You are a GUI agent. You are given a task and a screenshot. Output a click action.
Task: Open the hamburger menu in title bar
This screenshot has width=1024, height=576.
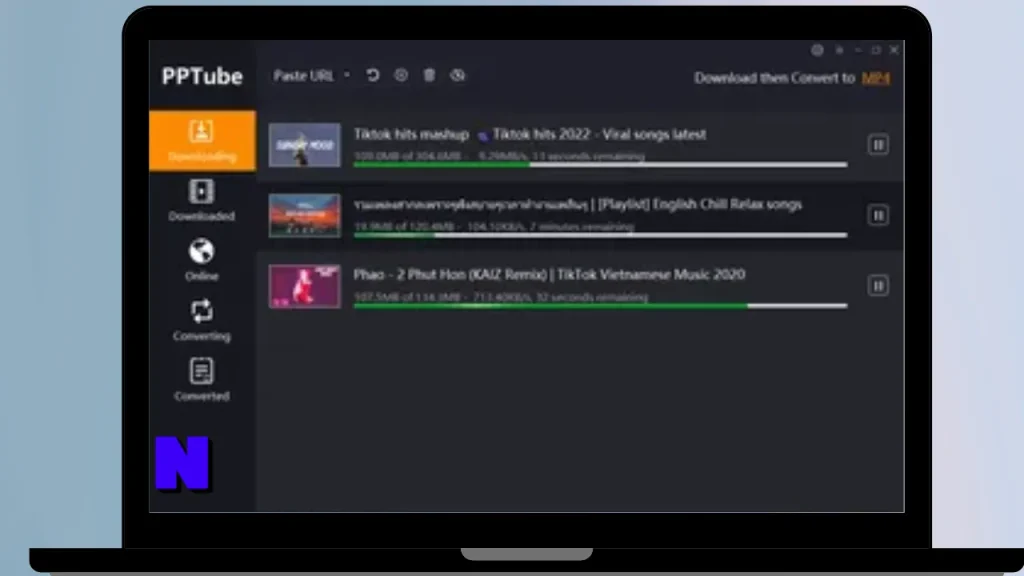pyautogui.click(x=839, y=50)
